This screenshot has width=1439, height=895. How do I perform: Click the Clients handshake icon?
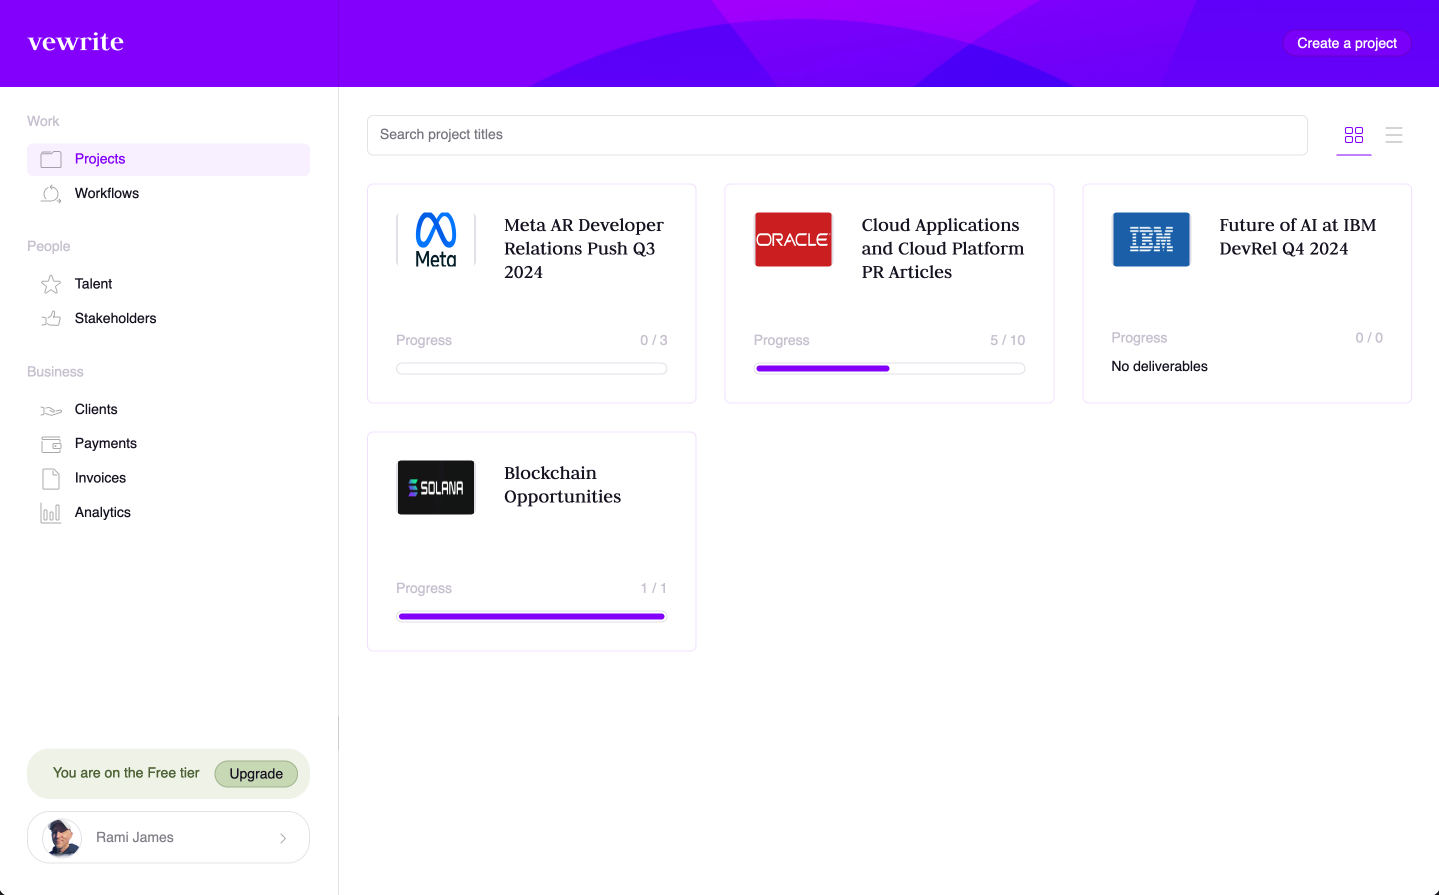pyautogui.click(x=51, y=410)
